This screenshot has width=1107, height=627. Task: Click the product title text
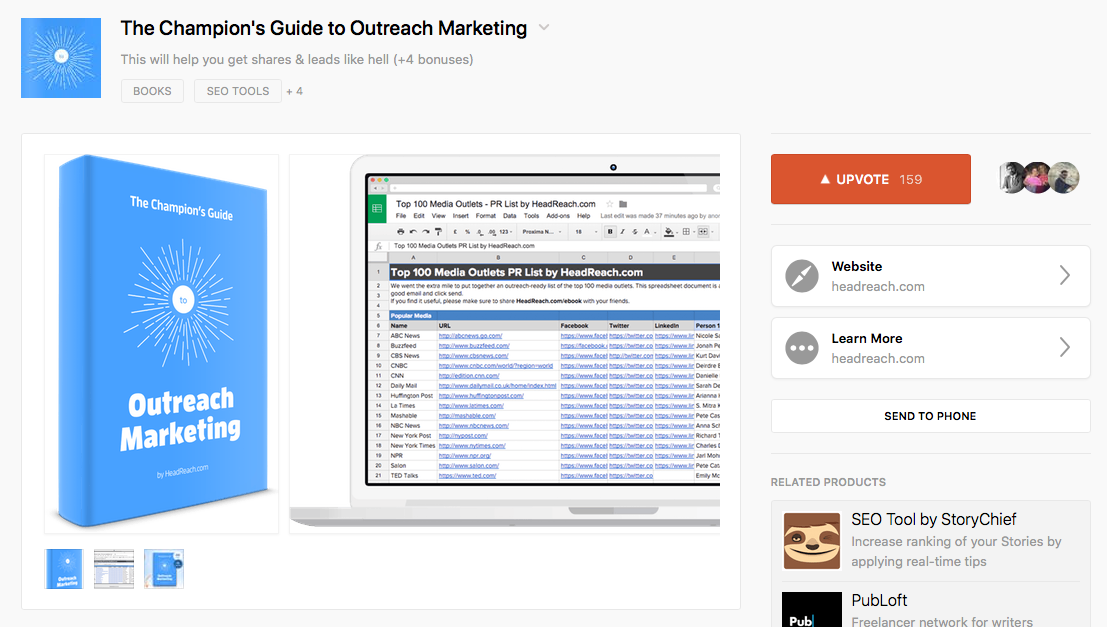coord(323,28)
